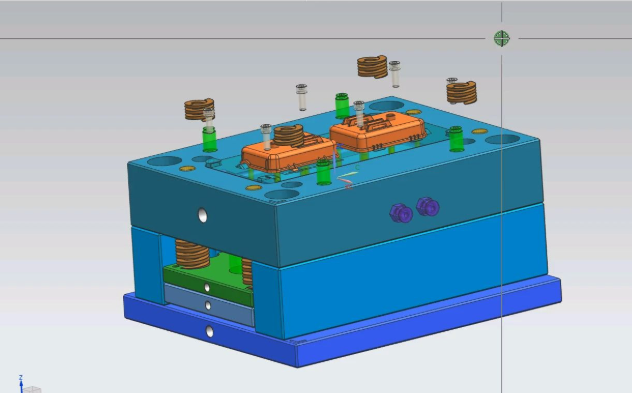
Task: Click the hole in the green ejector plate
Action: click(207, 287)
